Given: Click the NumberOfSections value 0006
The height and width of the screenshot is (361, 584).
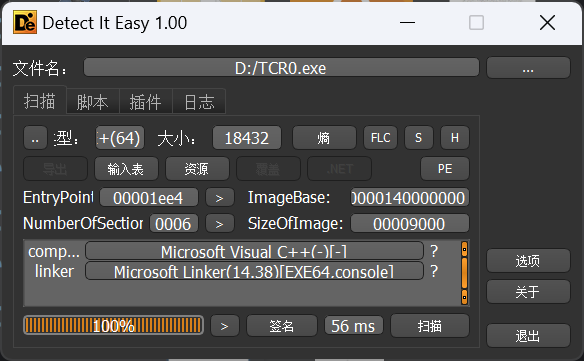Looking at the screenshot, I should 174,224.
